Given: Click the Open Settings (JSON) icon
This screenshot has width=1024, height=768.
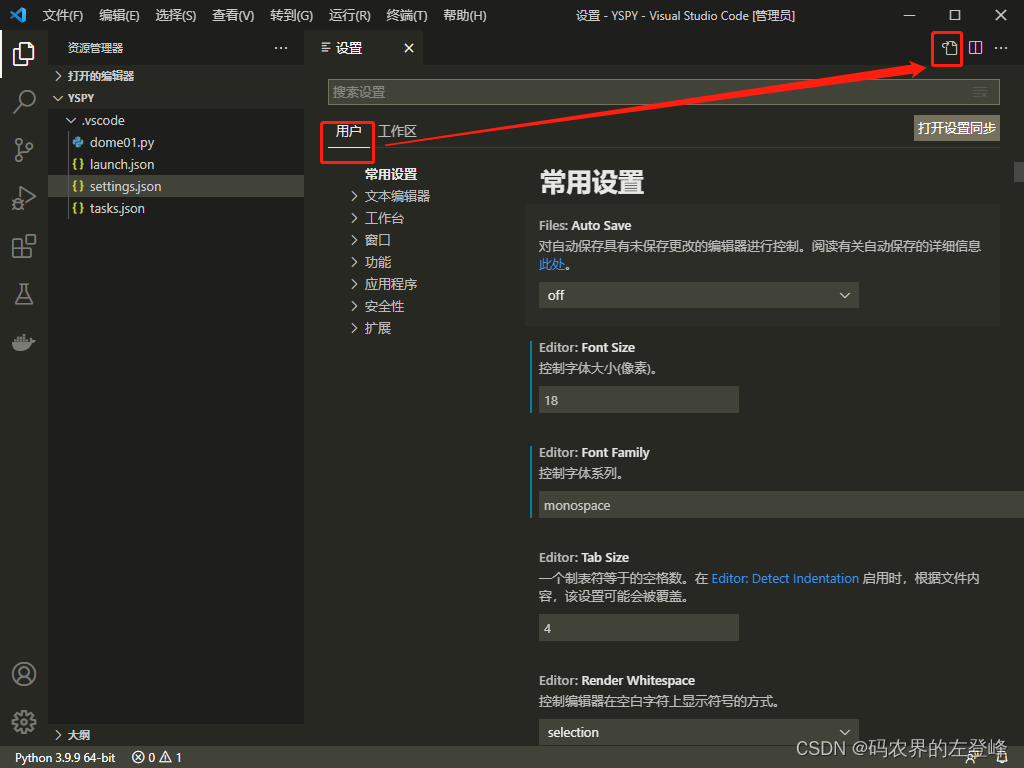Looking at the screenshot, I should 949,48.
